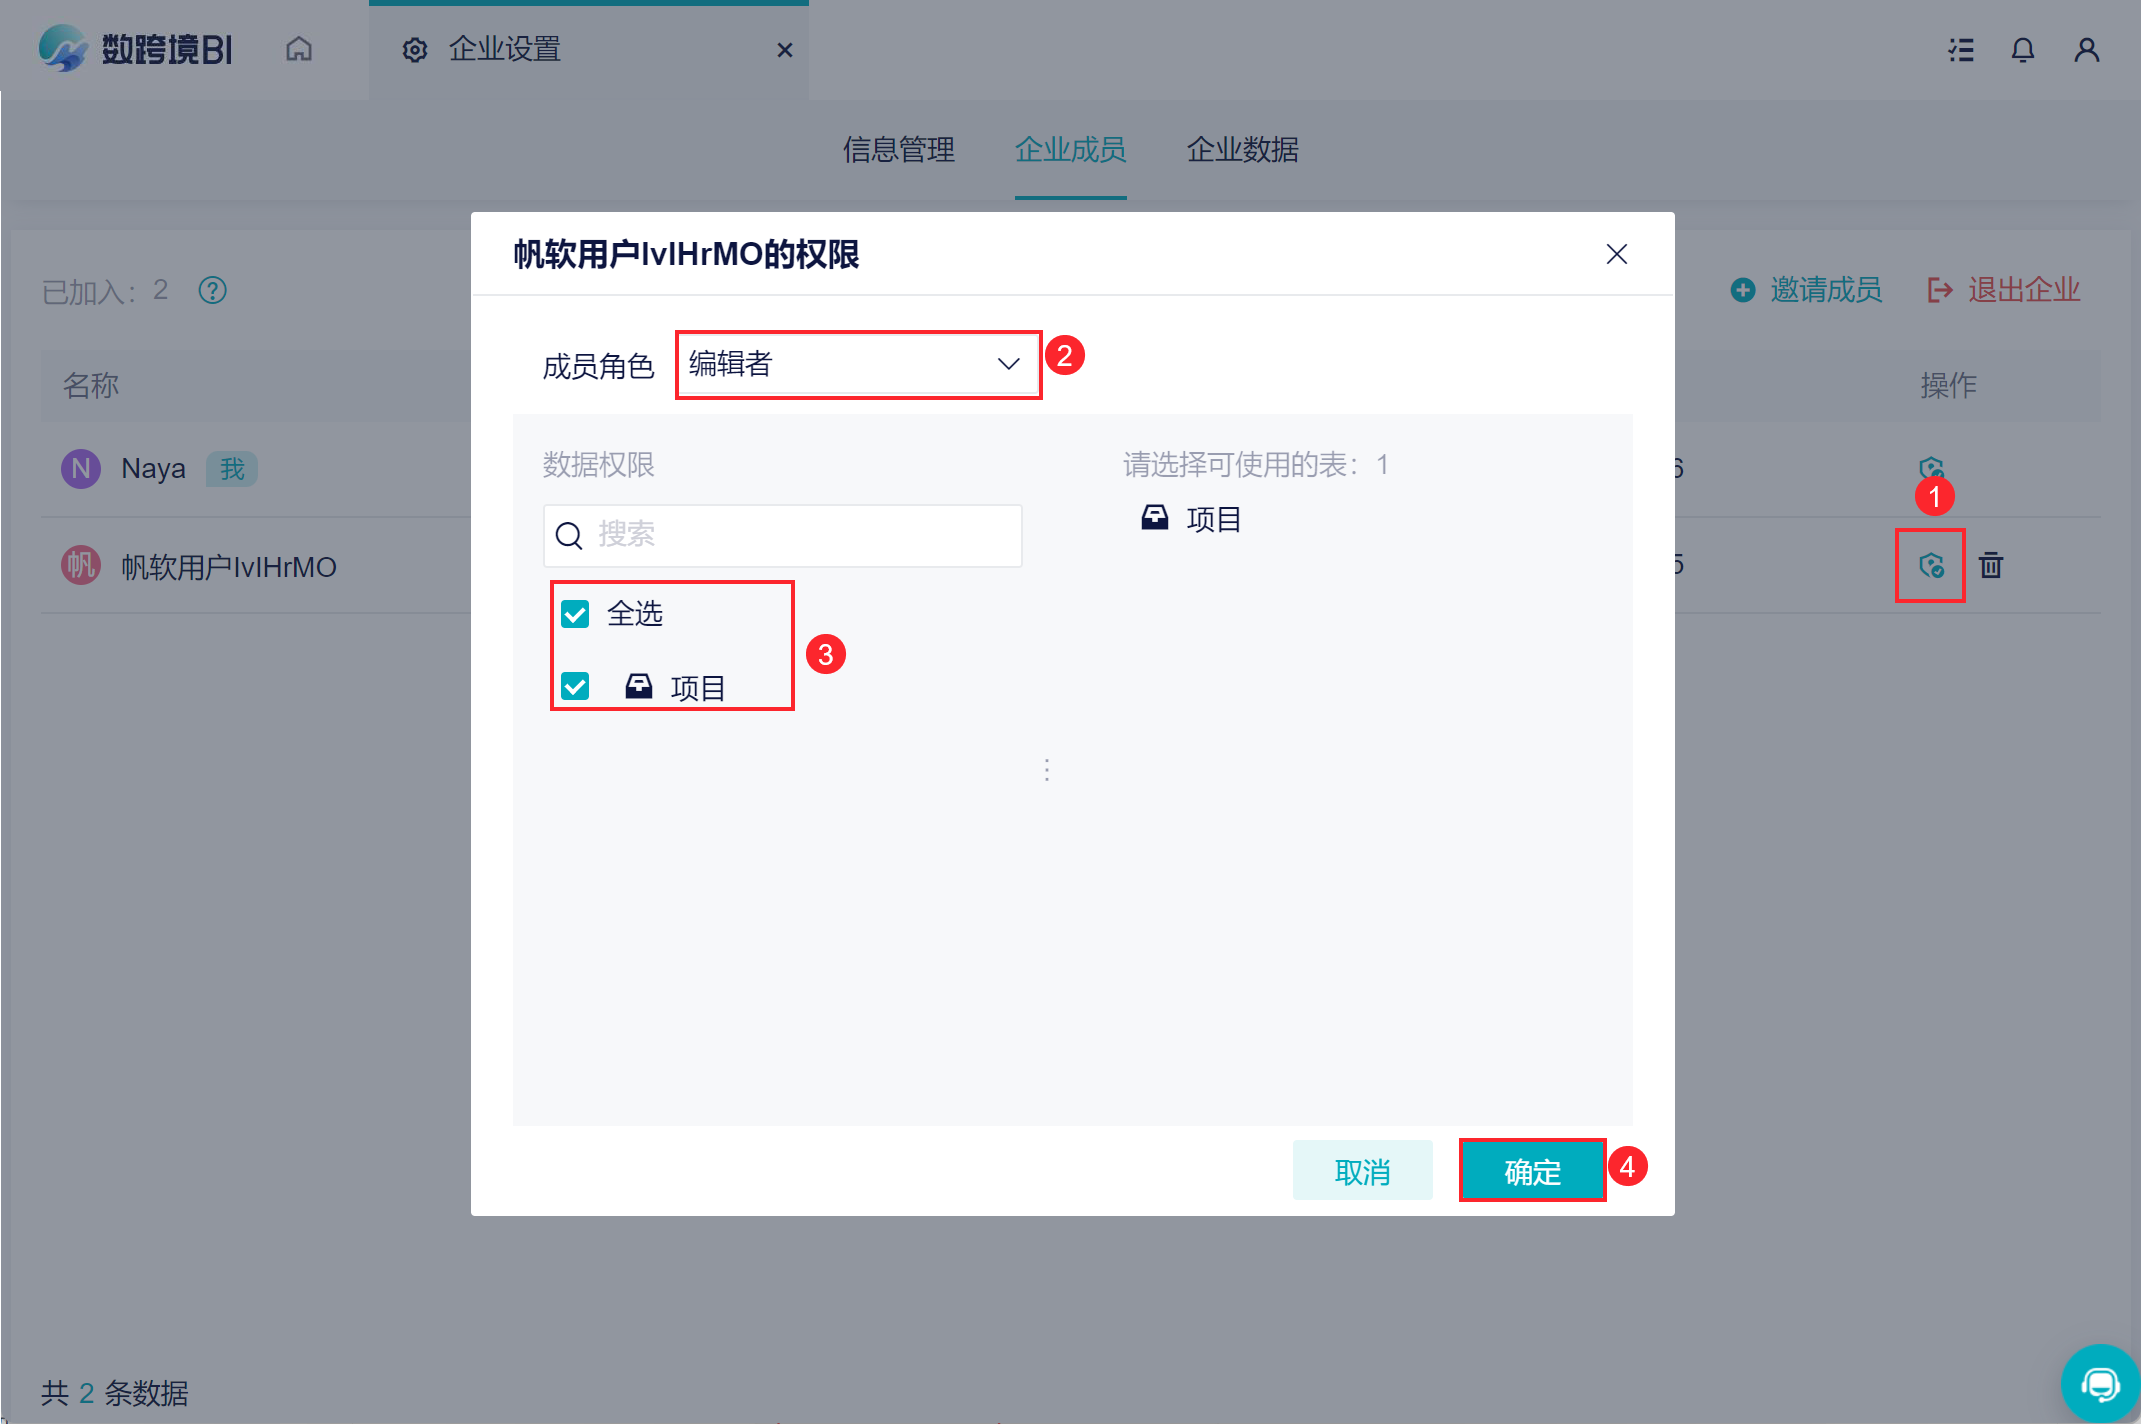This screenshot has height=1424, width=2141.
Task: Click the help question mark beside 已加入
Action: point(213,290)
